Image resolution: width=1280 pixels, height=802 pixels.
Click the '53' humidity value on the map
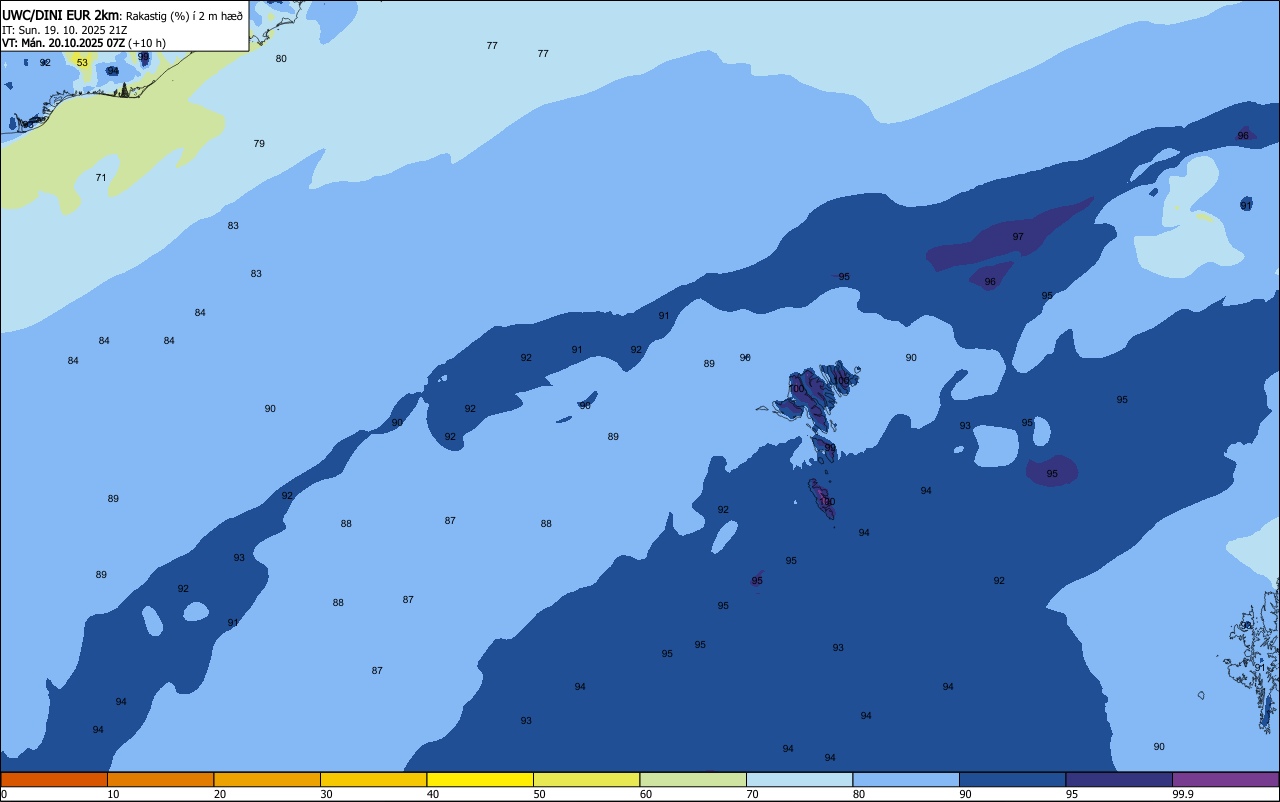click(x=82, y=63)
